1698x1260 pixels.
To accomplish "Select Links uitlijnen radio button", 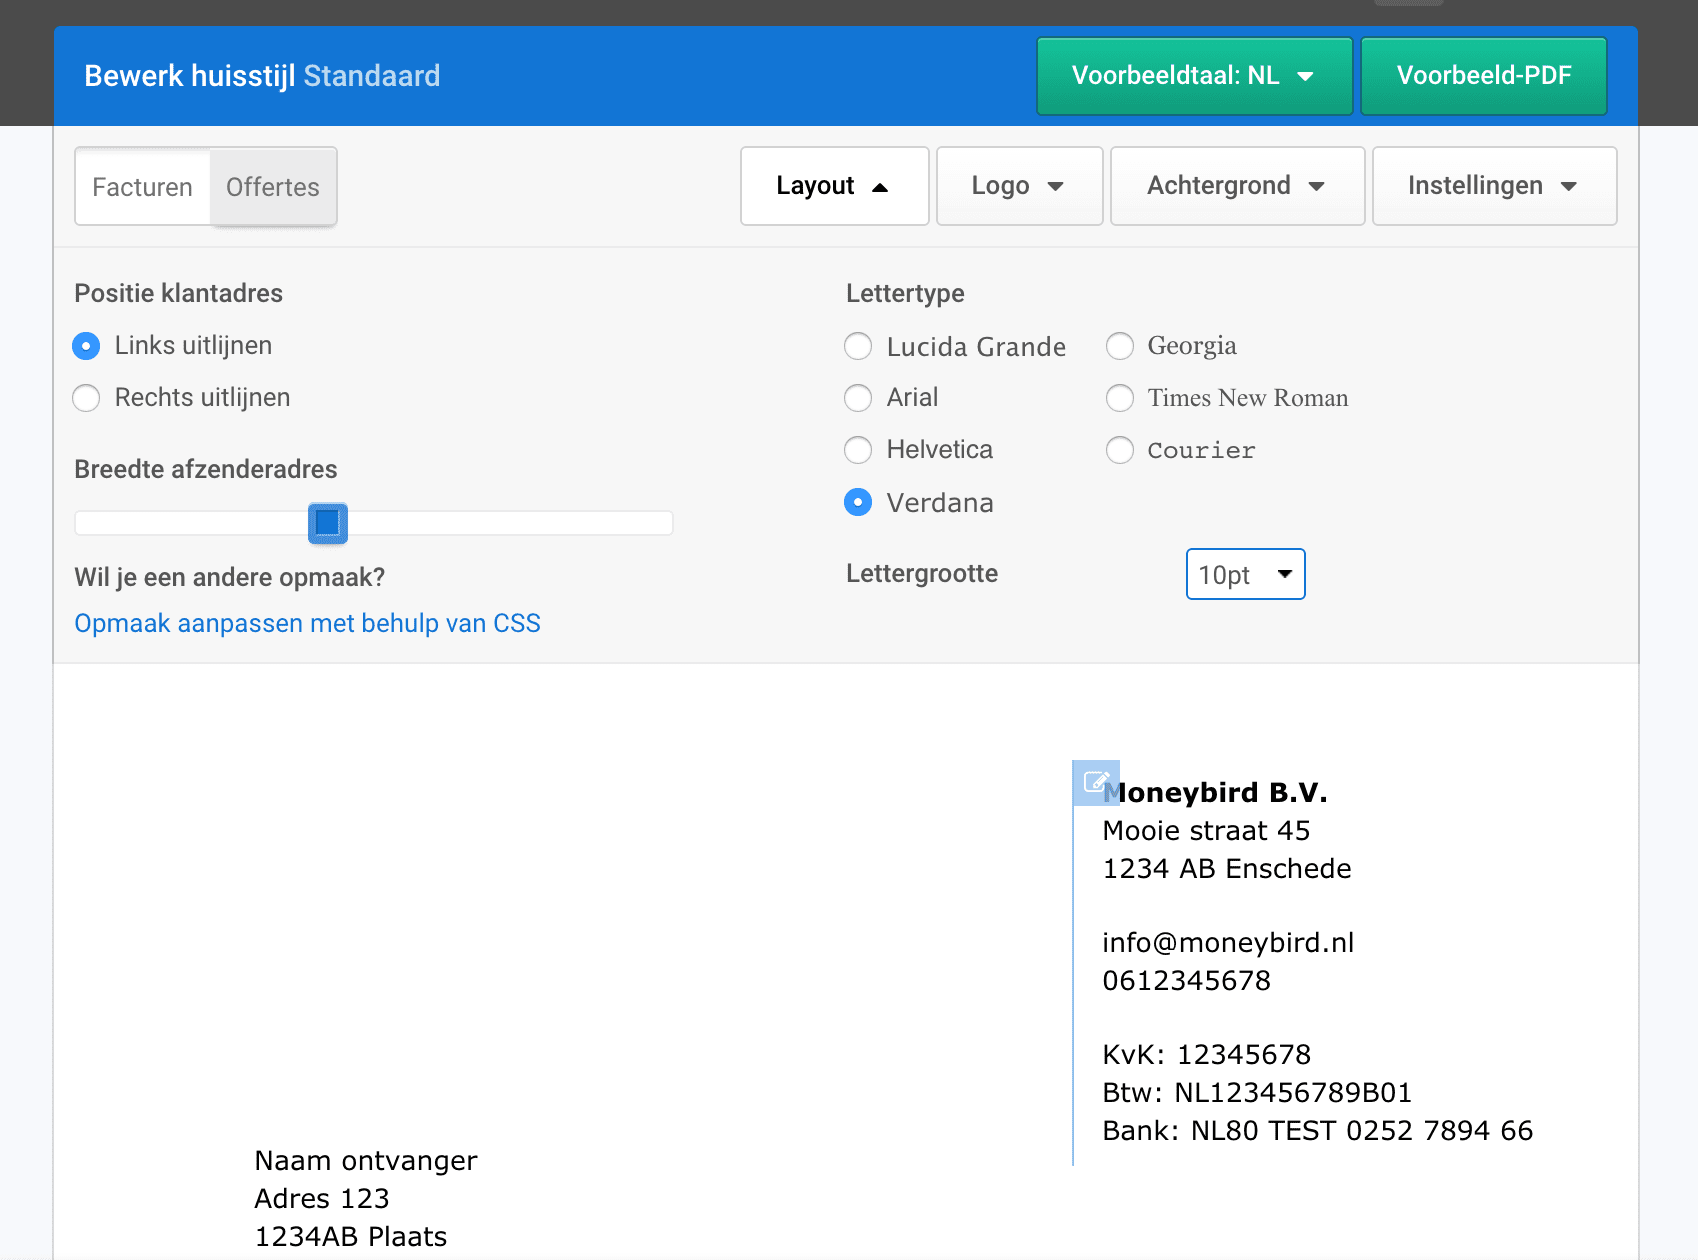I will pyautogui.click(x=87, y=346).
